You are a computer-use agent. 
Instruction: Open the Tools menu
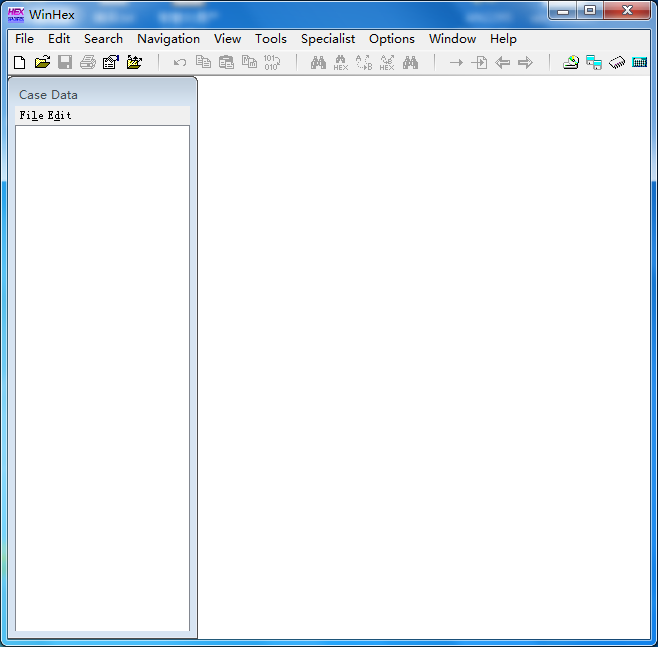[x=270, y=39]
